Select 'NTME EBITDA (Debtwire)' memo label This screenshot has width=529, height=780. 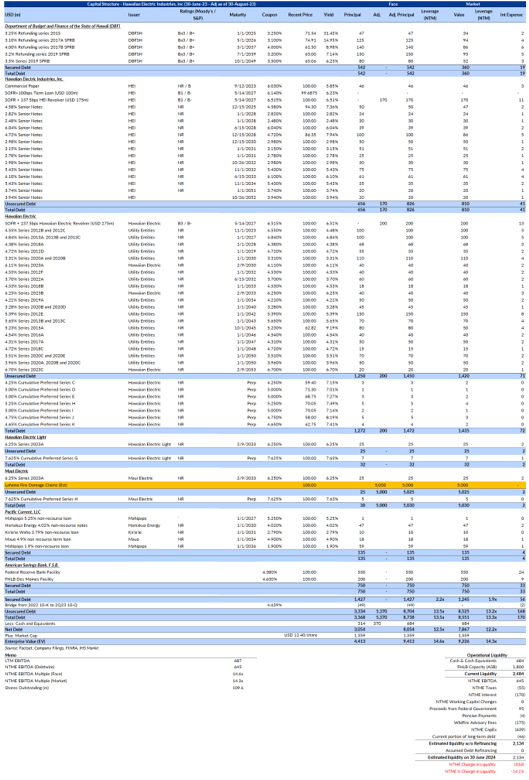29,667
